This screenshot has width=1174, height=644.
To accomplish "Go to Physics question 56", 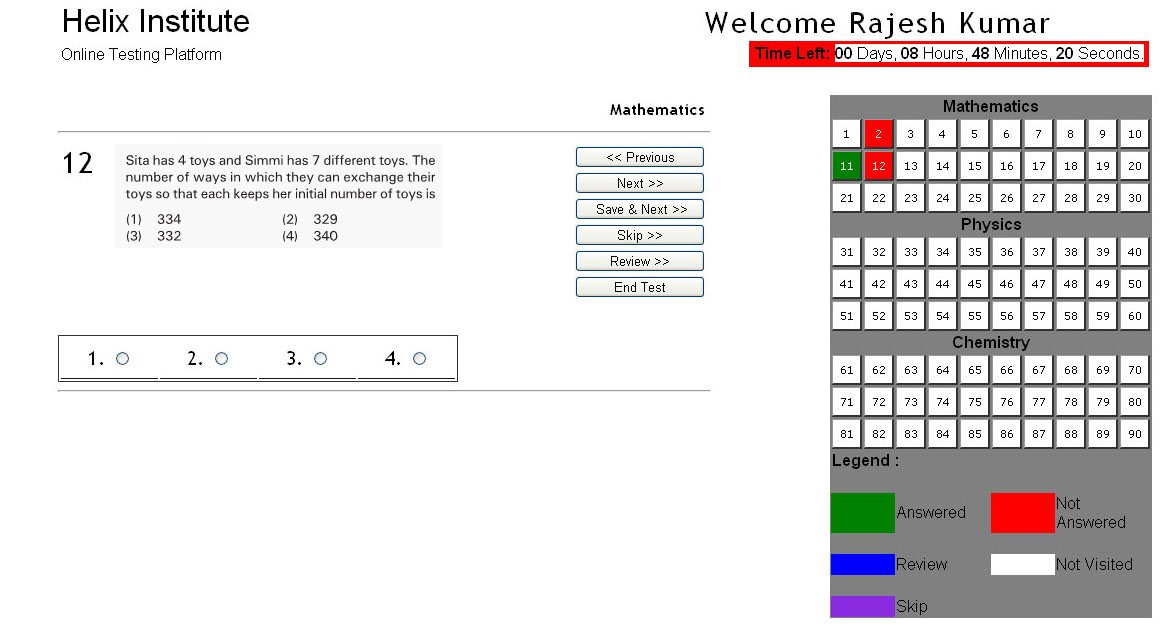I will [x=1006, y=316].
